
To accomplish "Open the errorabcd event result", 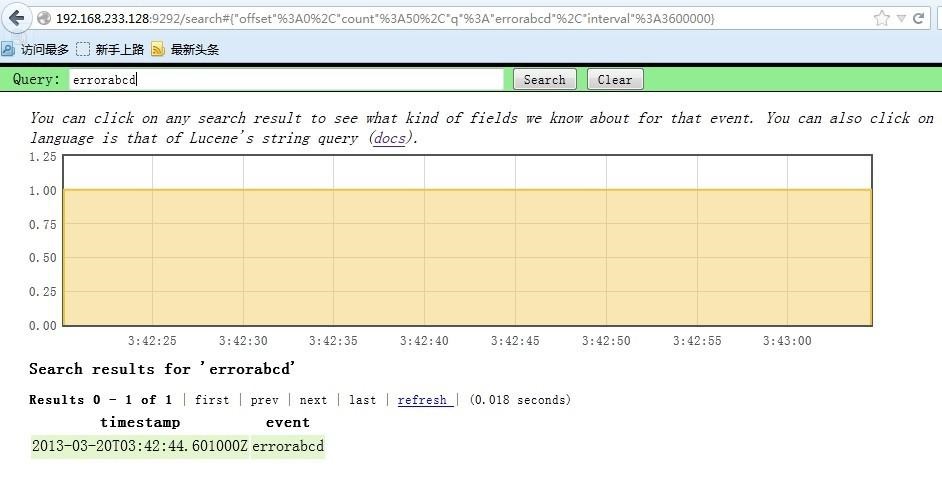I will tap(288, 447).
